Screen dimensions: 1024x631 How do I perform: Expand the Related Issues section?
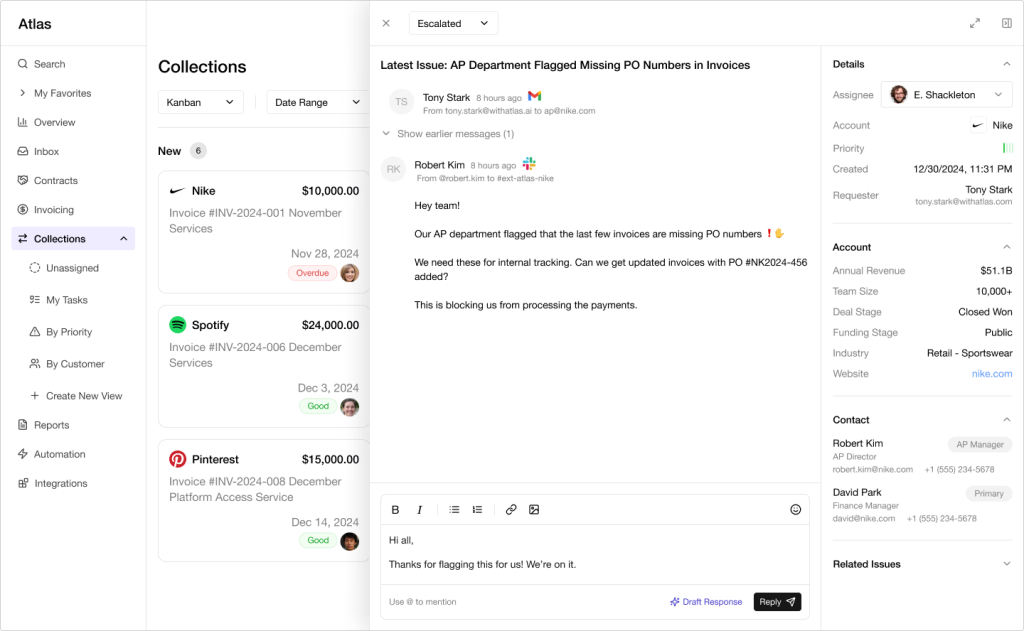pos(1006,564)
